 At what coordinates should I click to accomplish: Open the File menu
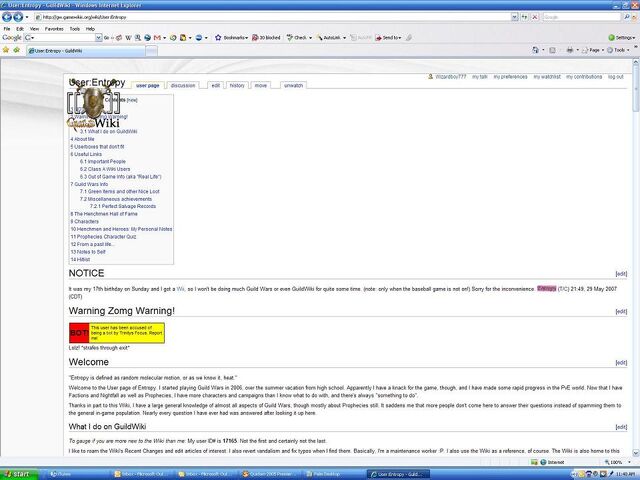(7, 29)
